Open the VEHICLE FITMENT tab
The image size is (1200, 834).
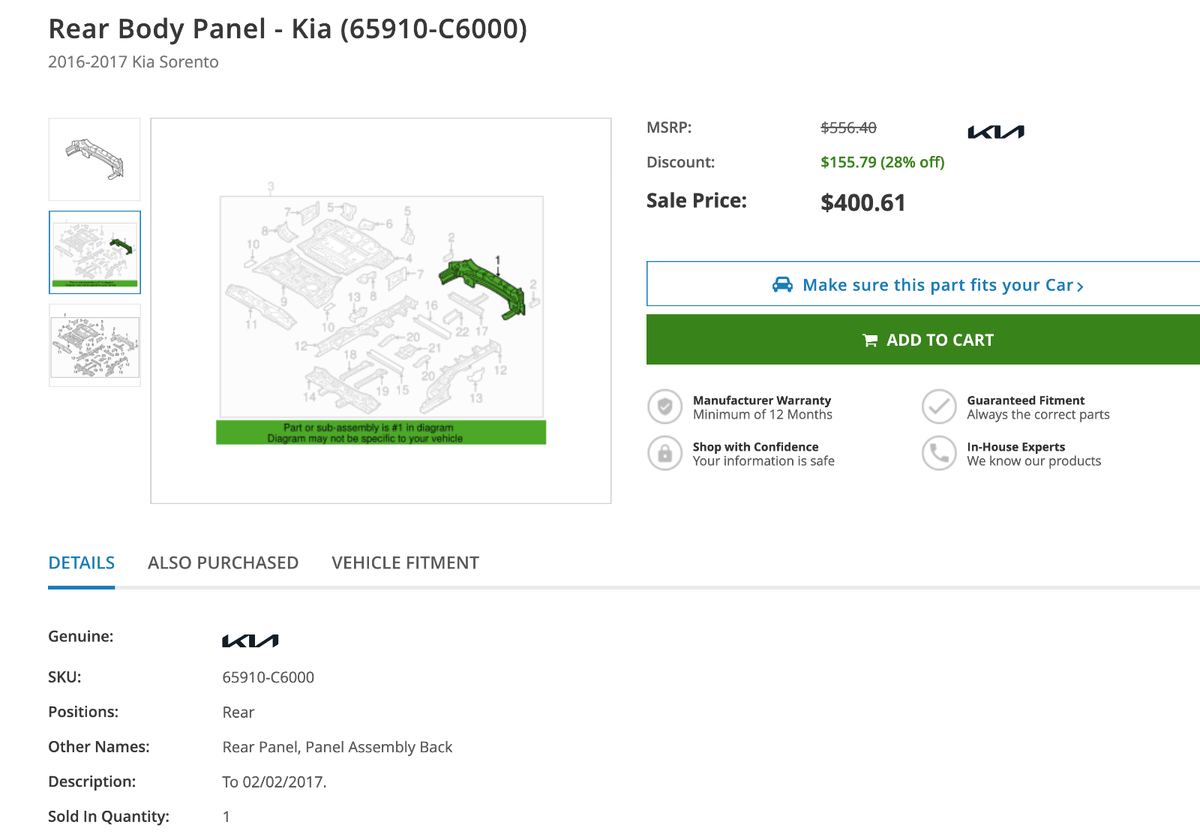[x=405, y=563]
